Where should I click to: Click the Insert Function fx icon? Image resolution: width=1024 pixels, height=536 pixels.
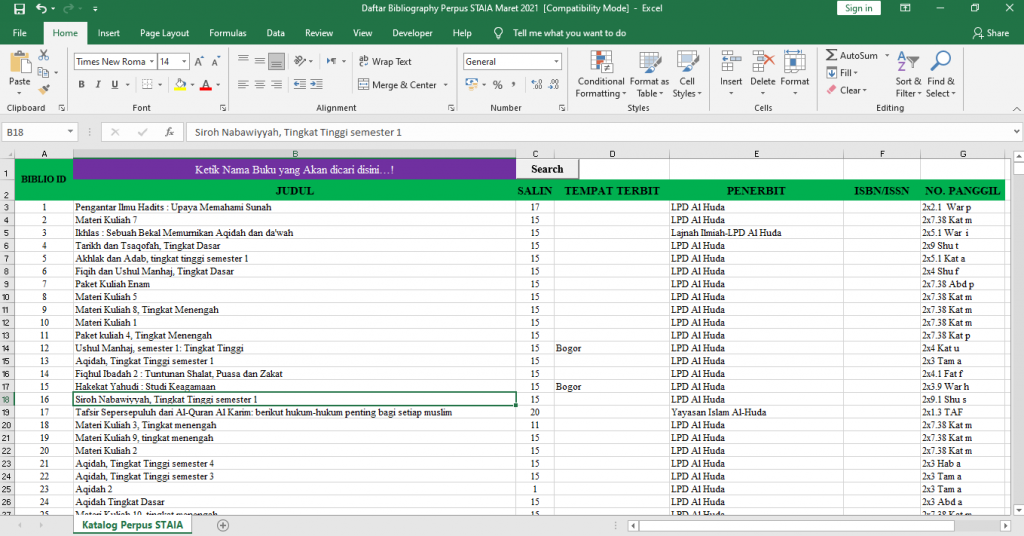(x=169, y=132)
